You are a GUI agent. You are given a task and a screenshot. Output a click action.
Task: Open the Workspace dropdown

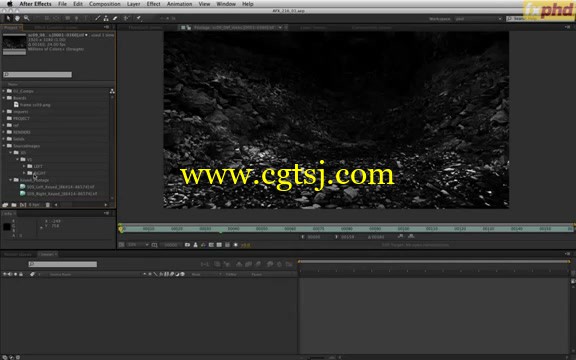coord(479,19)
